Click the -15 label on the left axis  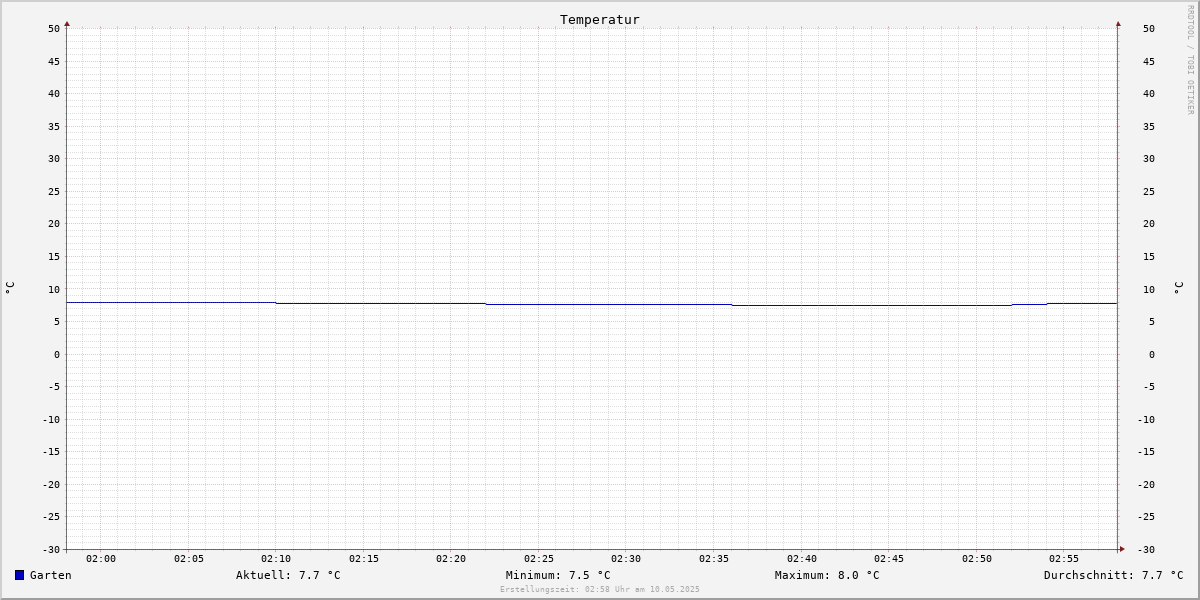[x=51, y=451]
